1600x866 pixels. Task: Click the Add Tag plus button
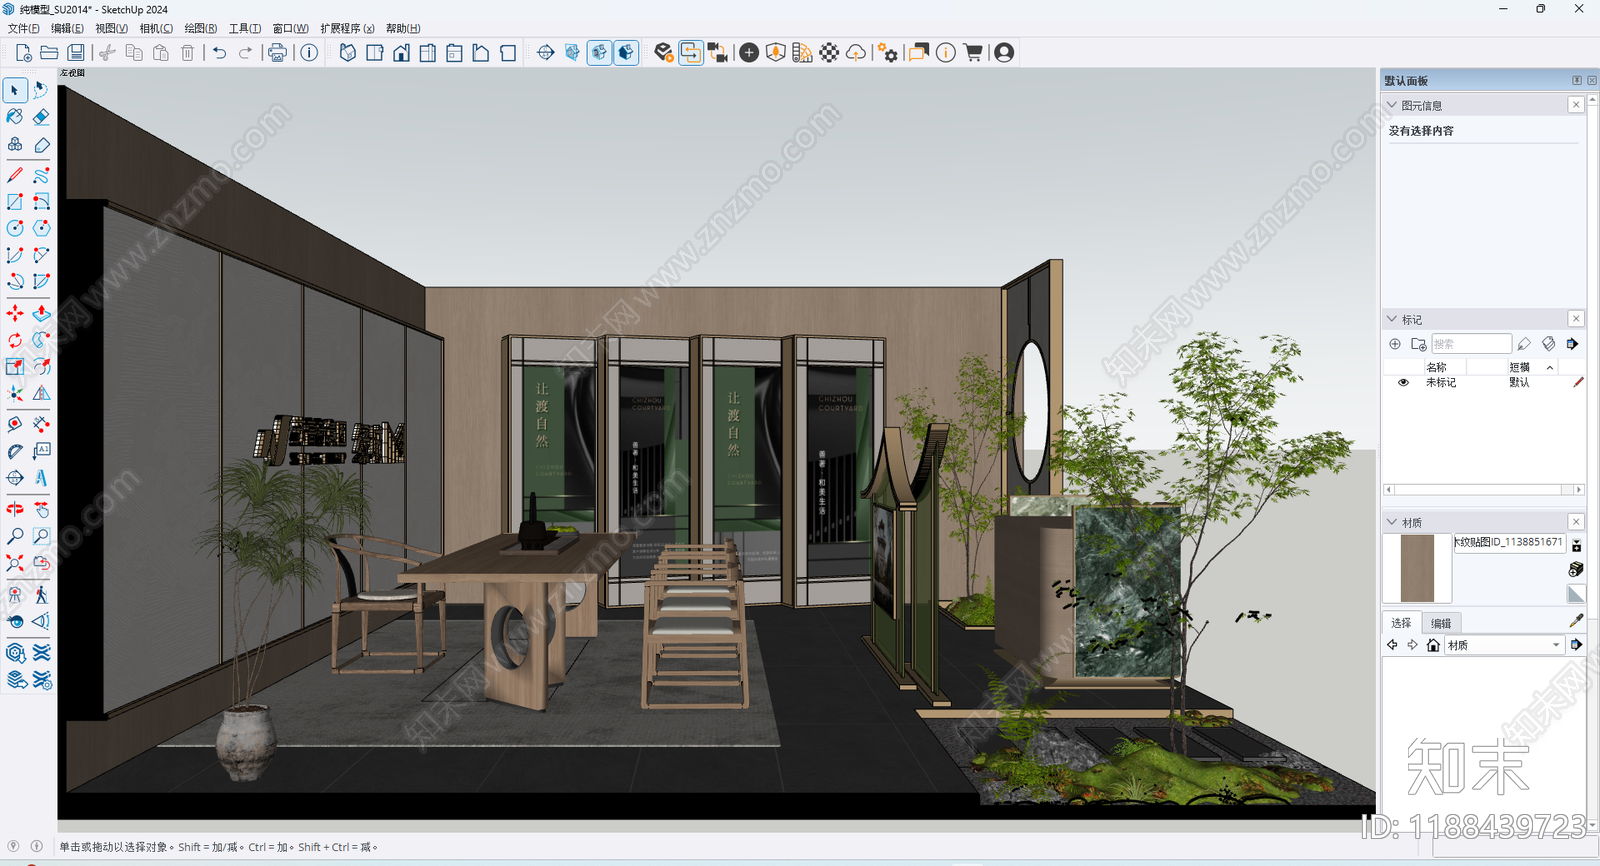pyautogui.click(x=1395, y=344)
